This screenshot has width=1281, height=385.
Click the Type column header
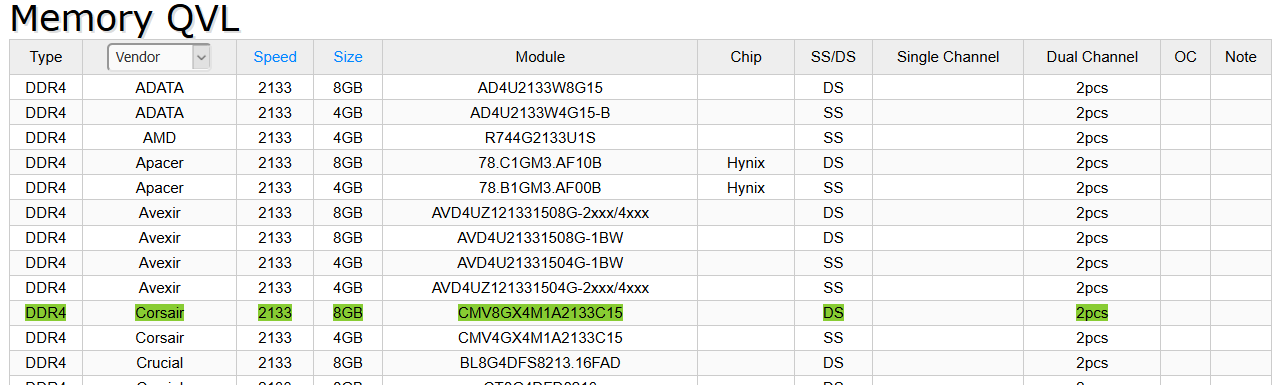[46, 57]
